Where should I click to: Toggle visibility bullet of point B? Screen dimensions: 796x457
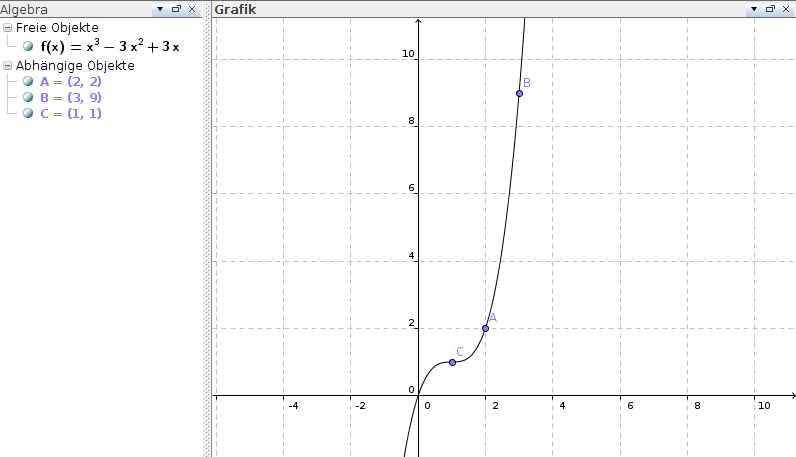click(x=29, y=98)
